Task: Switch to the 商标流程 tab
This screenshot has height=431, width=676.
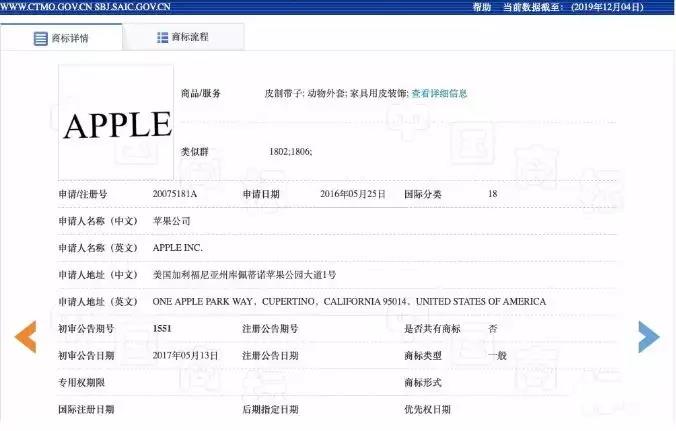Action: [183, 37]
